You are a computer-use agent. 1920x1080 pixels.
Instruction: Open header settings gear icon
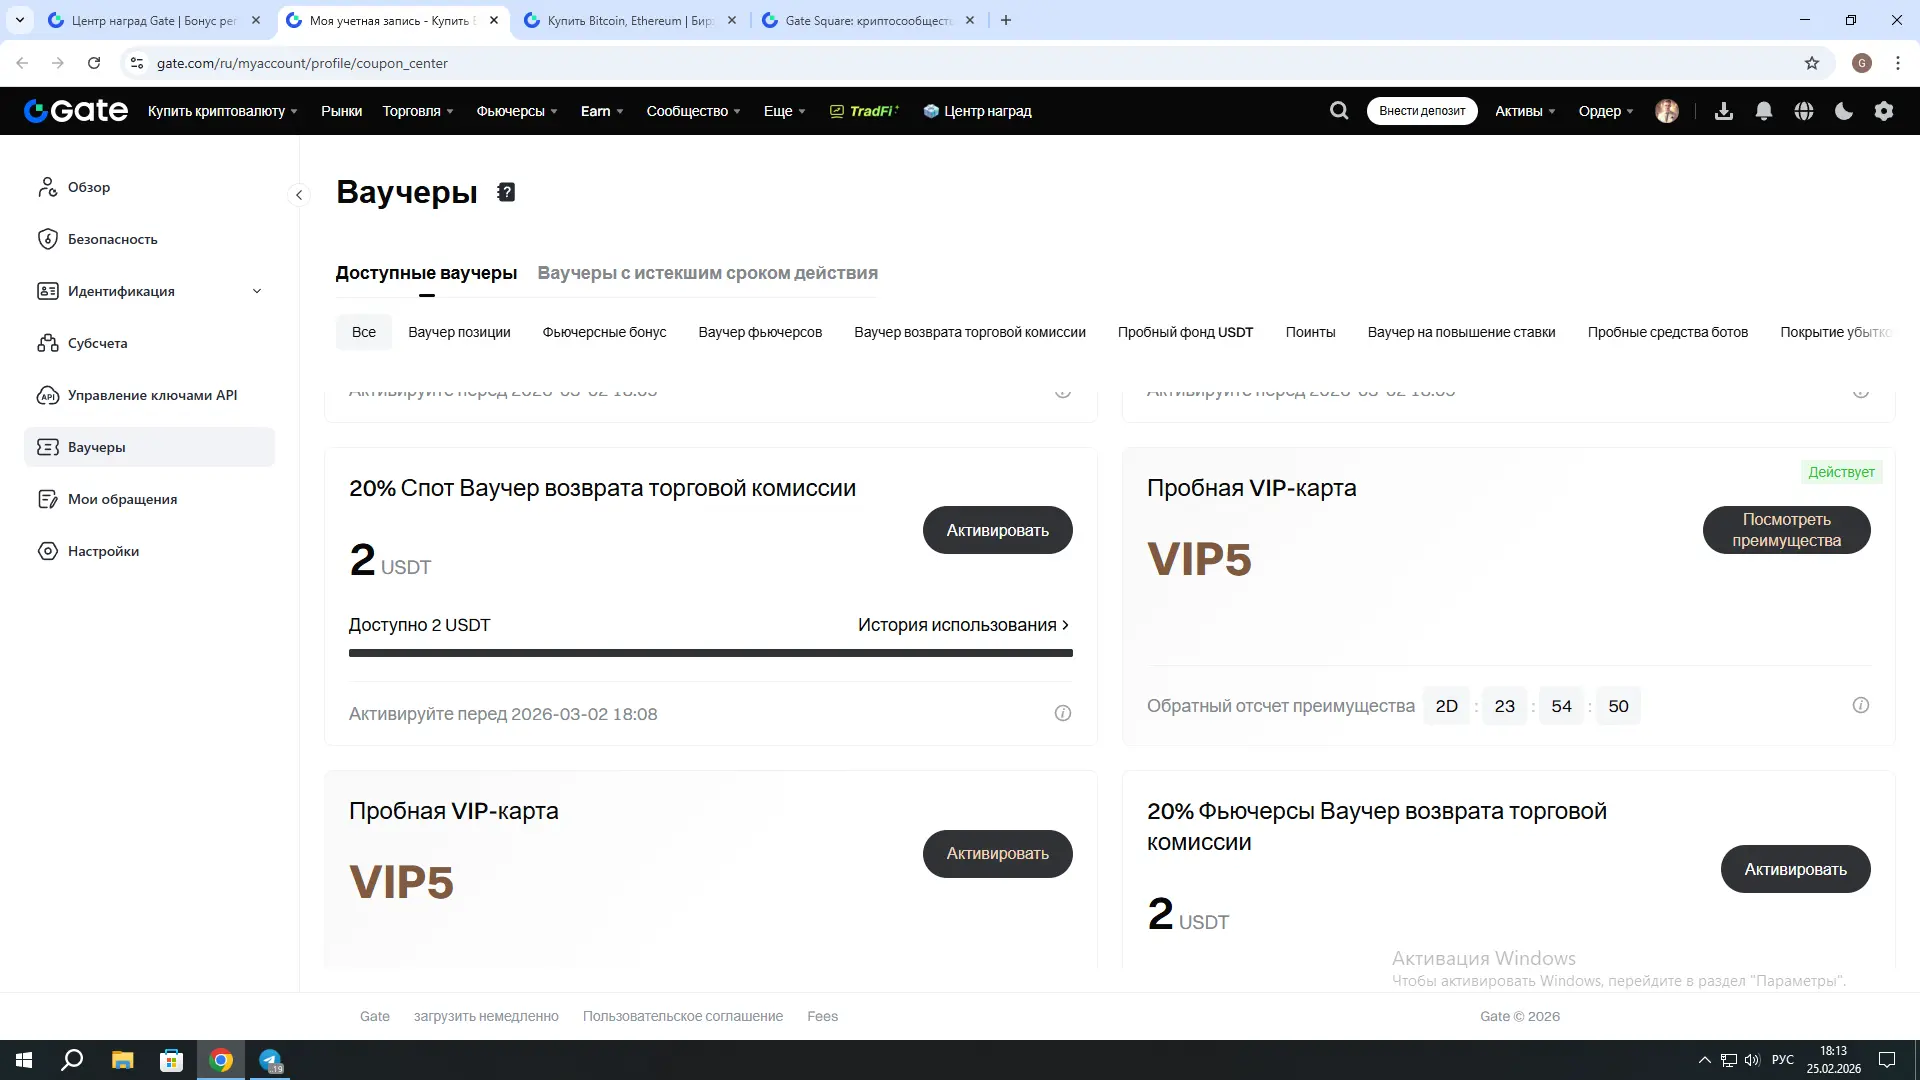click(x=1884, y=111)
